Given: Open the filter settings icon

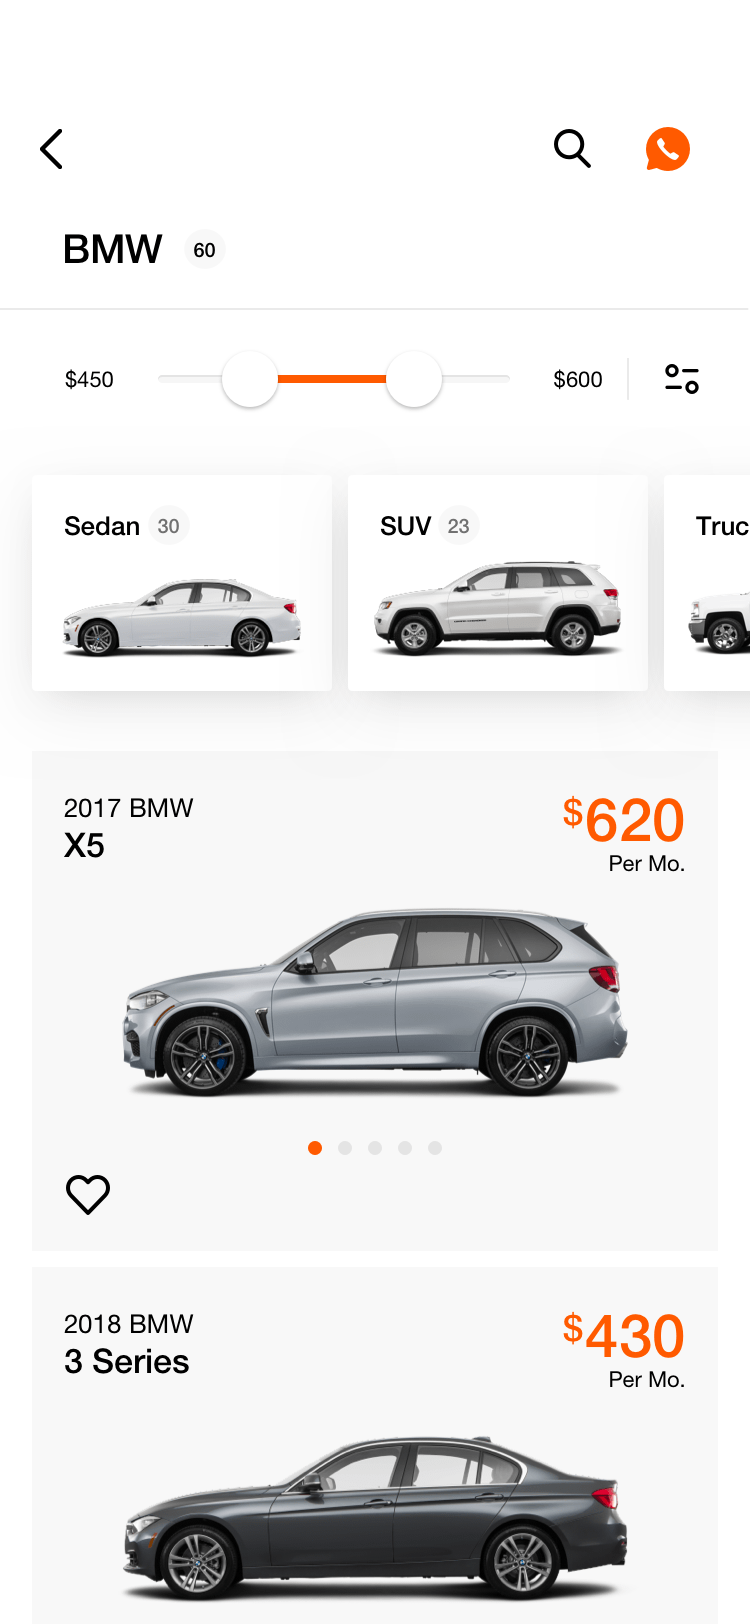Looking at the screenshot, I should (x=682, y=379).
